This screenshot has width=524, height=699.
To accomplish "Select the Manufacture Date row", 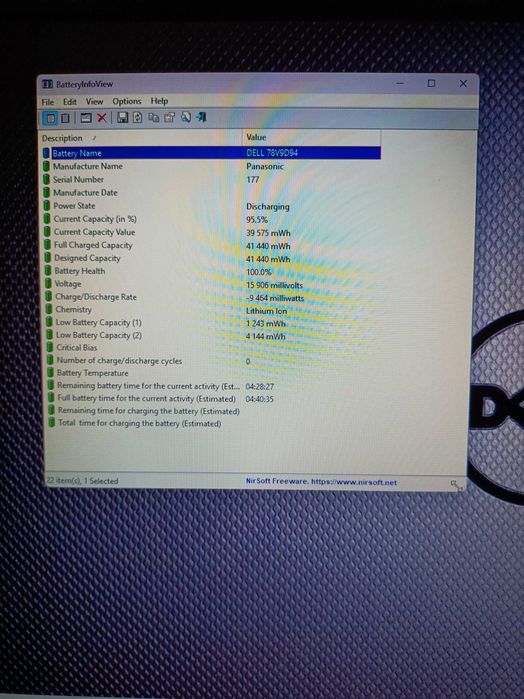I will coord(212,193).
